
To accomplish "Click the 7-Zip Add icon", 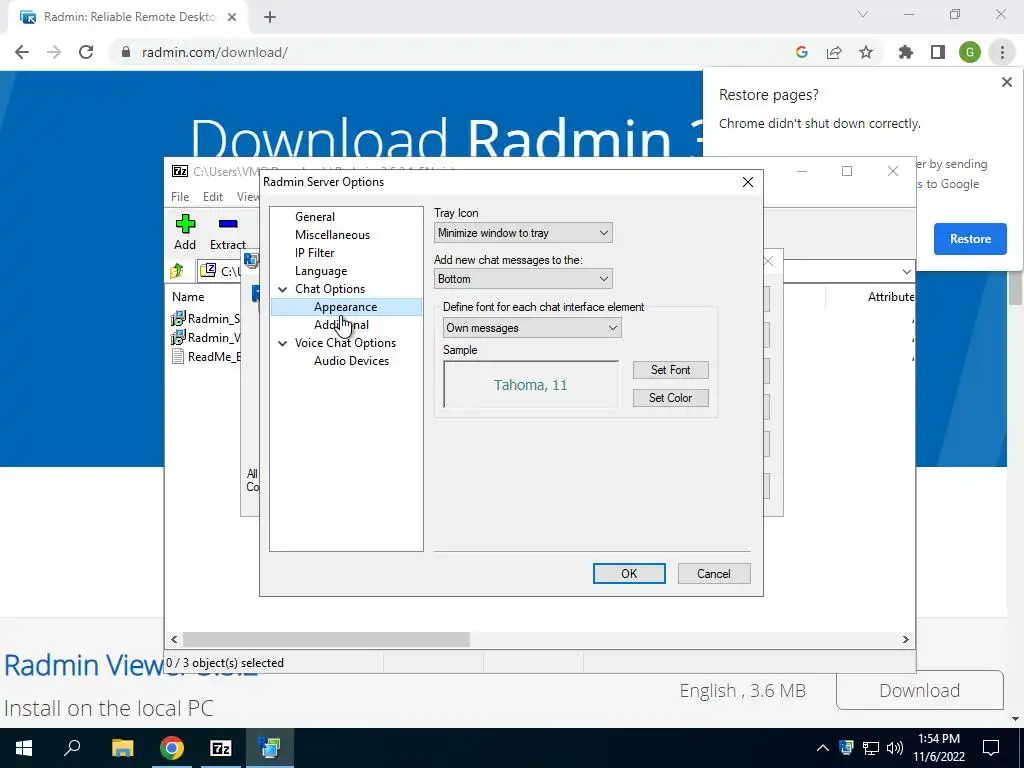I will click(185, 225).
